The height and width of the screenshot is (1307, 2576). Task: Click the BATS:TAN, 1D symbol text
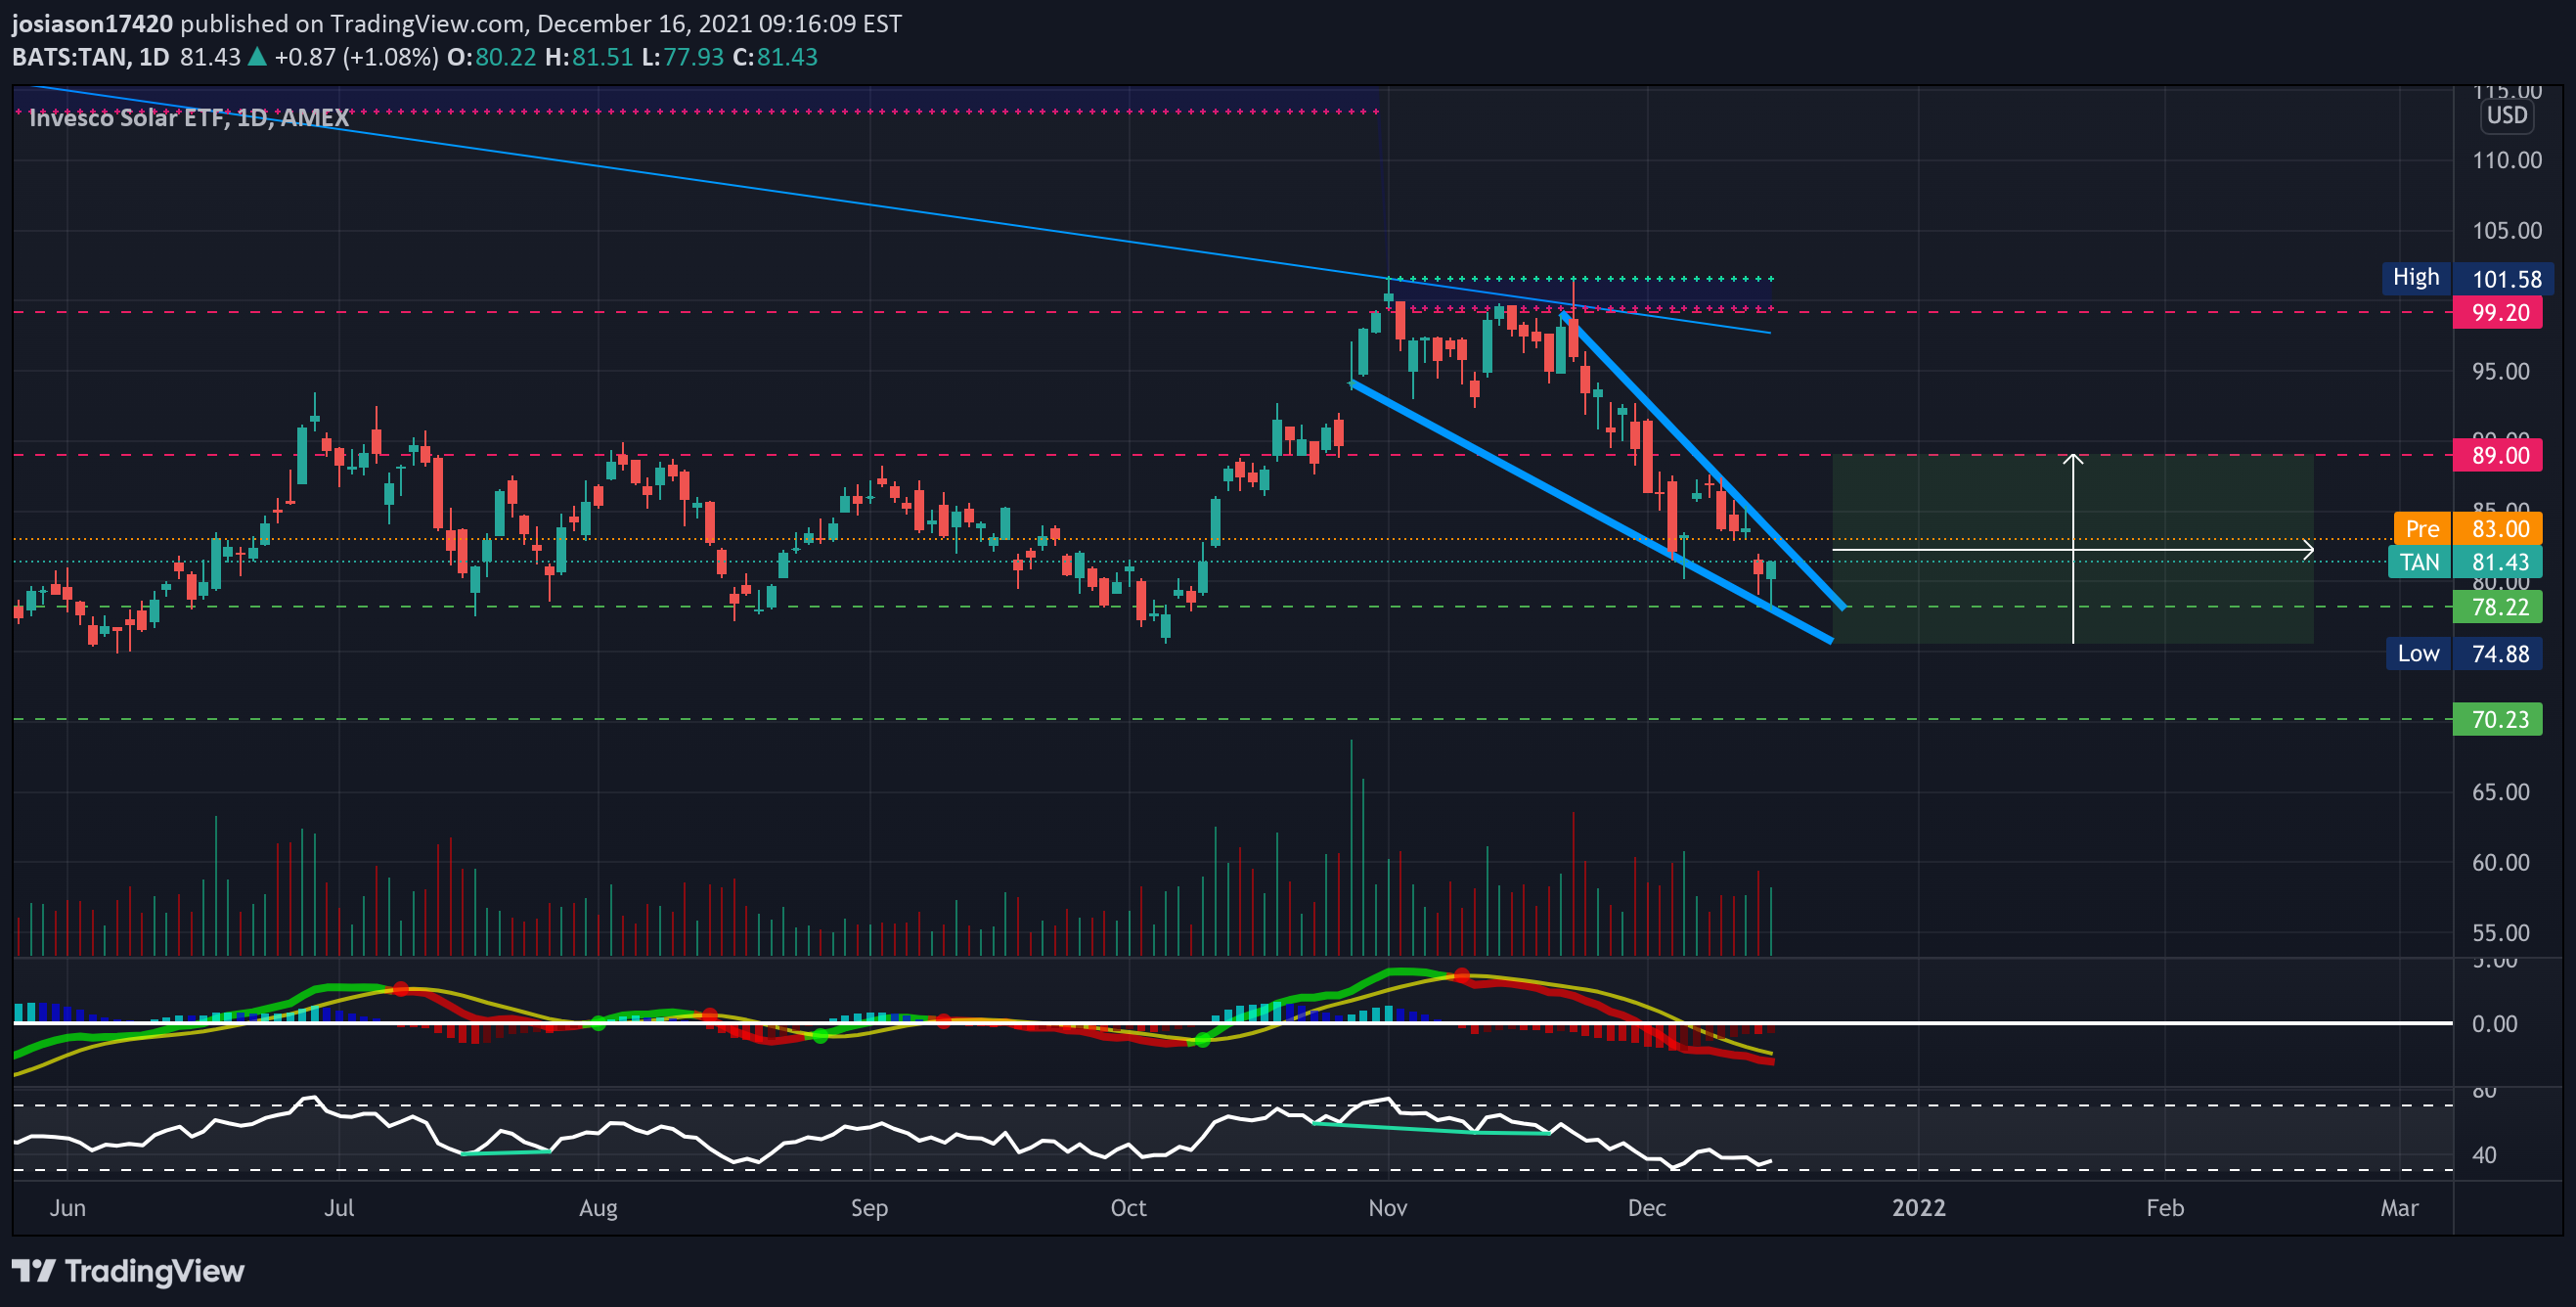coord(91,57)
